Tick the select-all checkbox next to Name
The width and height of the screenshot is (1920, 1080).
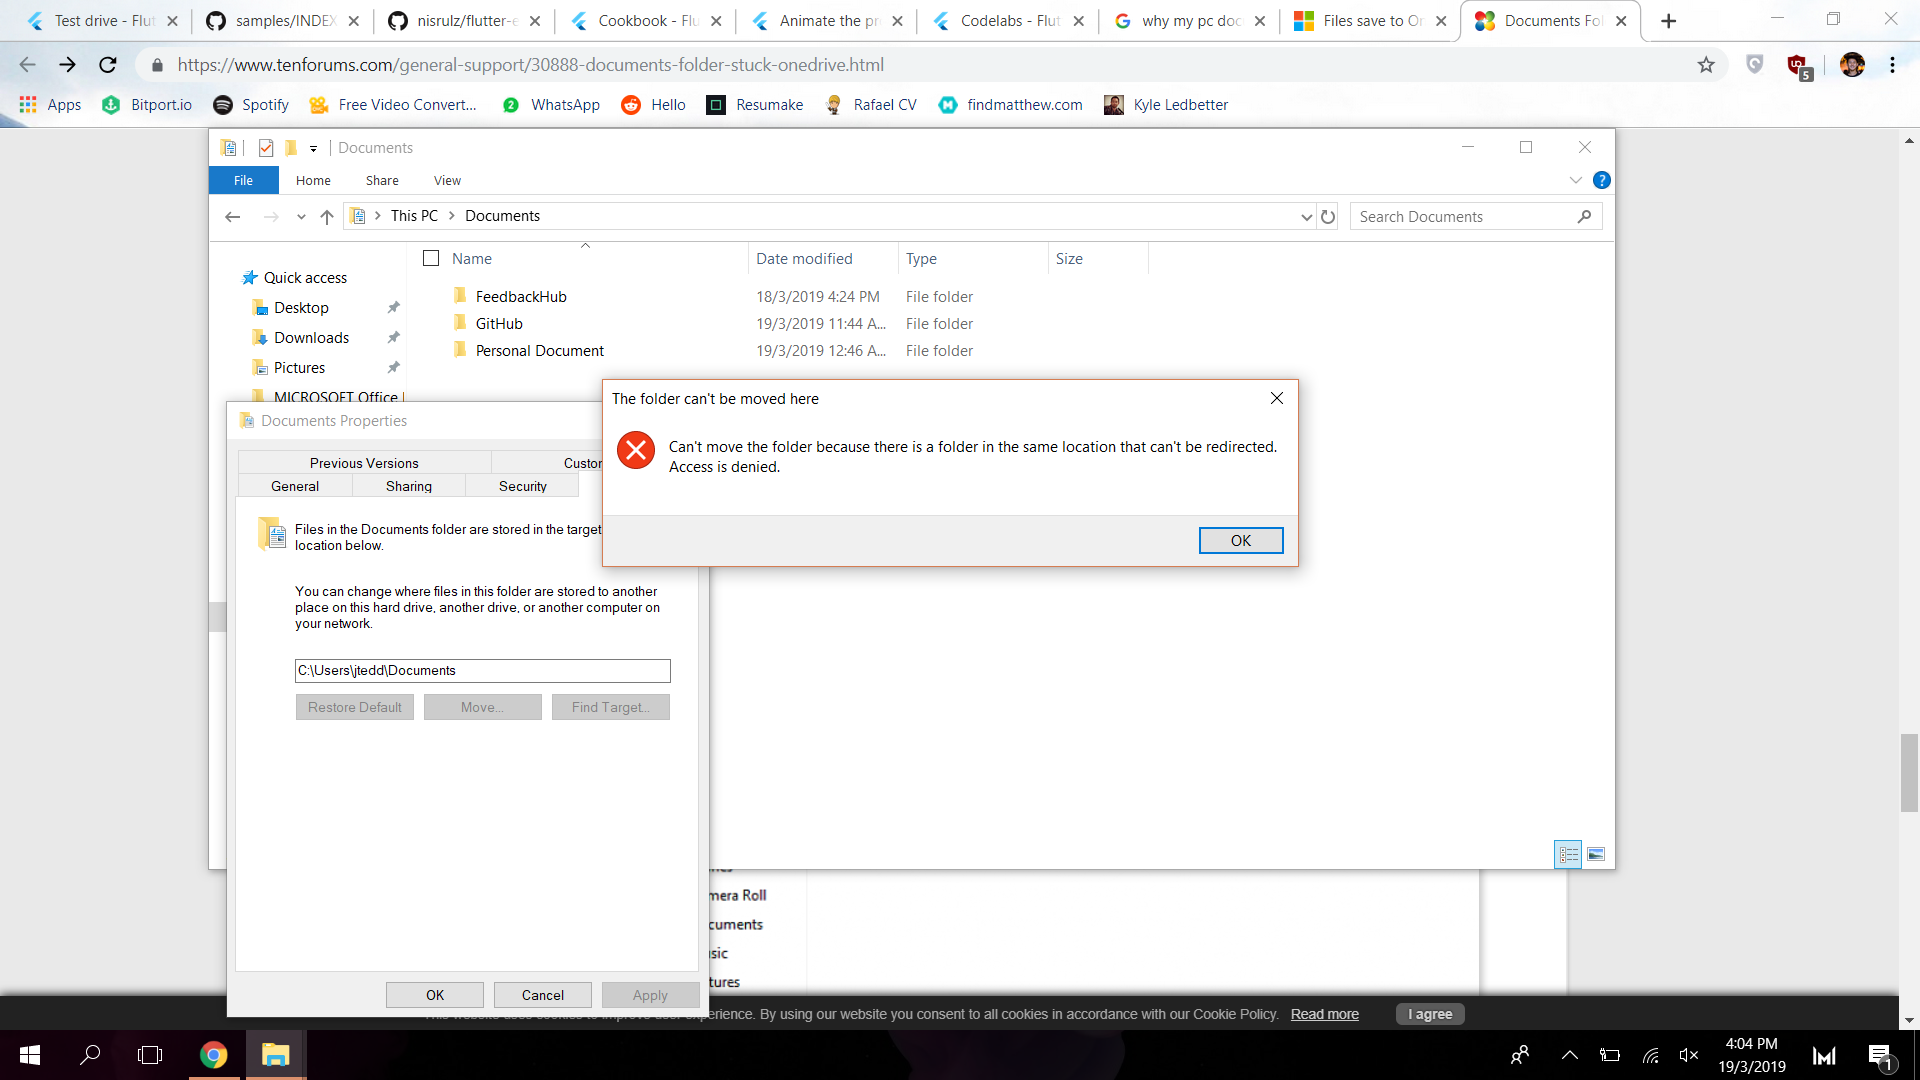[x=431, y=258]
